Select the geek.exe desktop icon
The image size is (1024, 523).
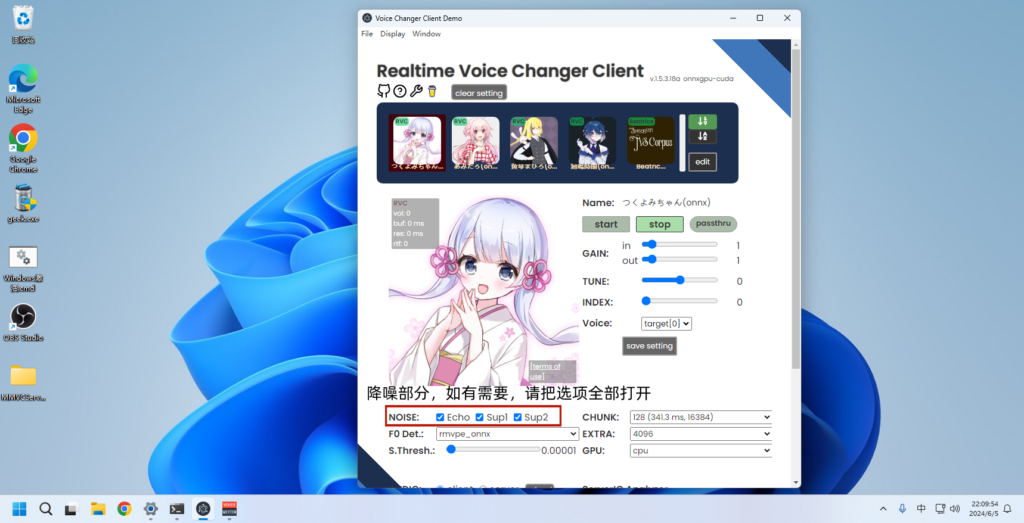[23, 203]
